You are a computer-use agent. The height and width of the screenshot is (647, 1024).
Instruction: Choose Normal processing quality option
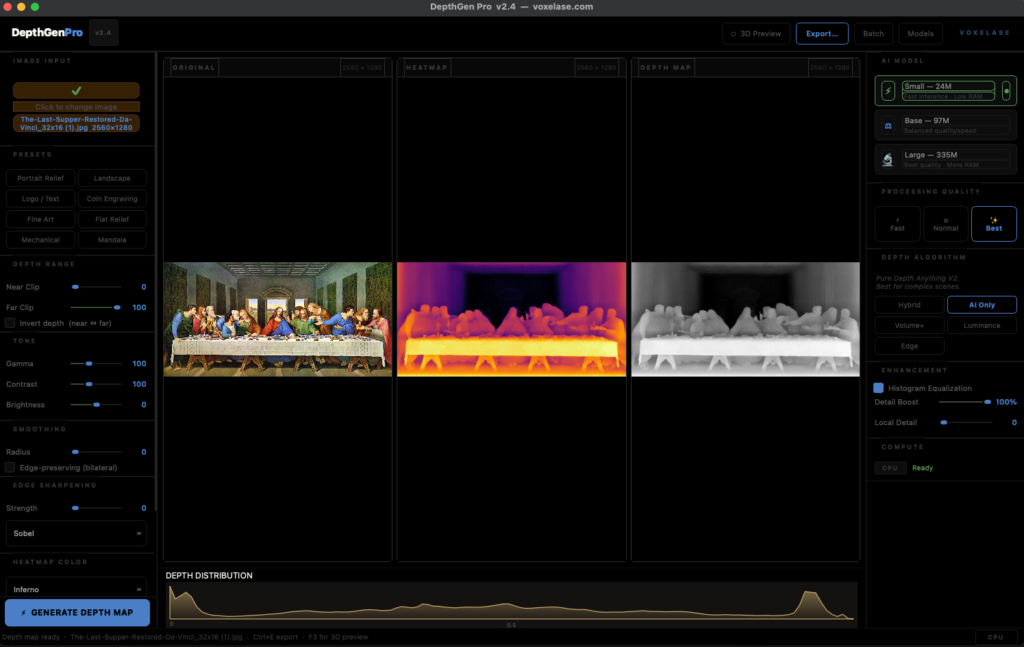tap(945, 224)
